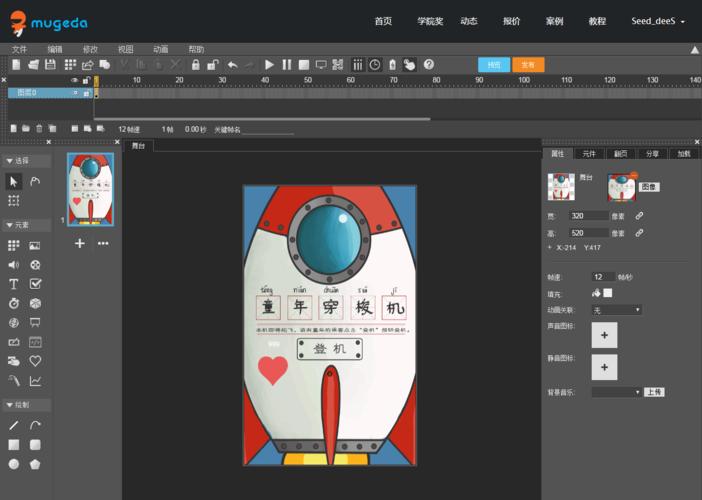Toggle the lock icon in the layer header
Screen dimensions: 702x500
pos(86,80)
